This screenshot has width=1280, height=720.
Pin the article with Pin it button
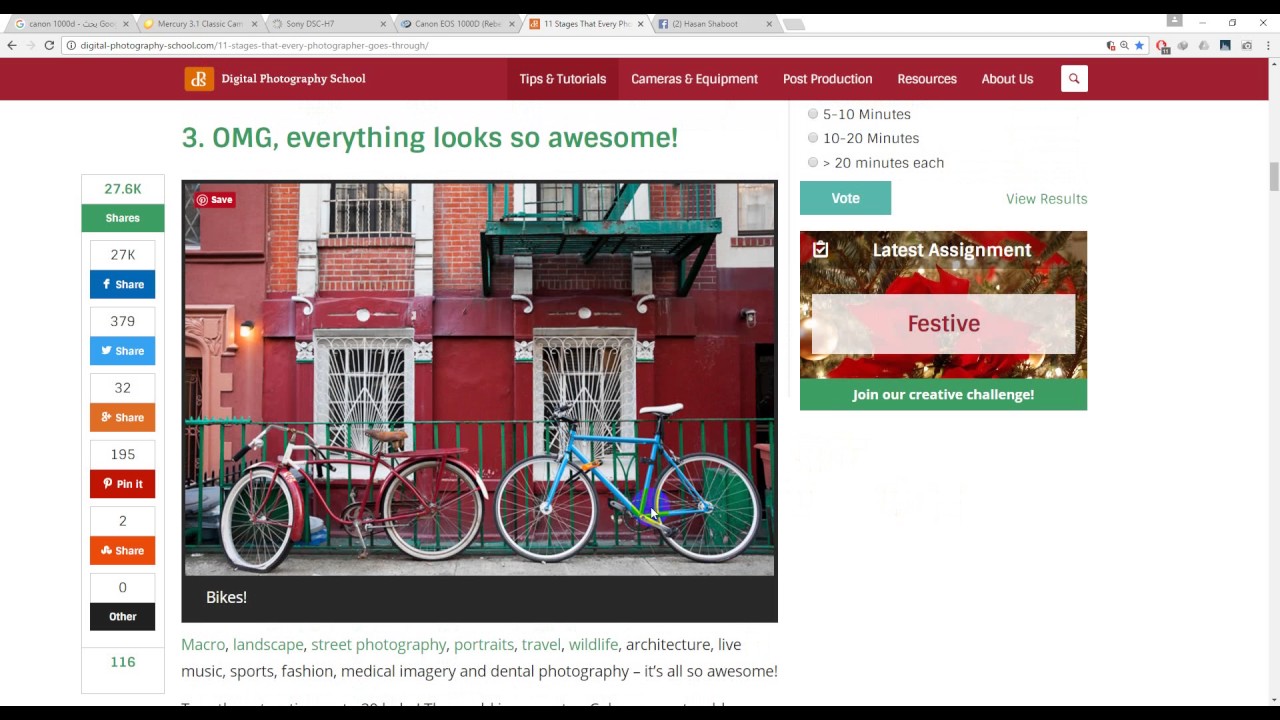pyautogui.click(x=122, y=484)
